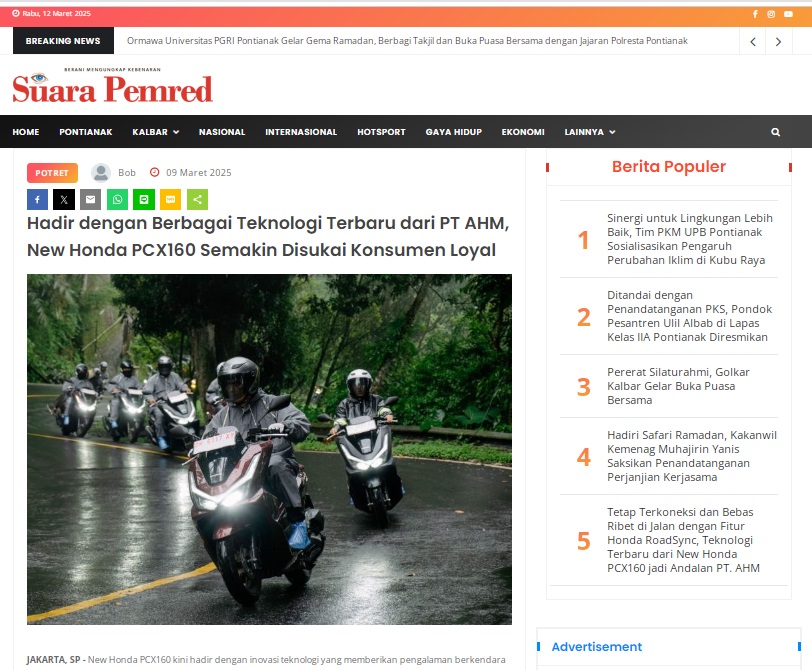Open the Hotsport section
Image resolution: width=812 pixels, height=670 pixels.
[x=381, y=132]
